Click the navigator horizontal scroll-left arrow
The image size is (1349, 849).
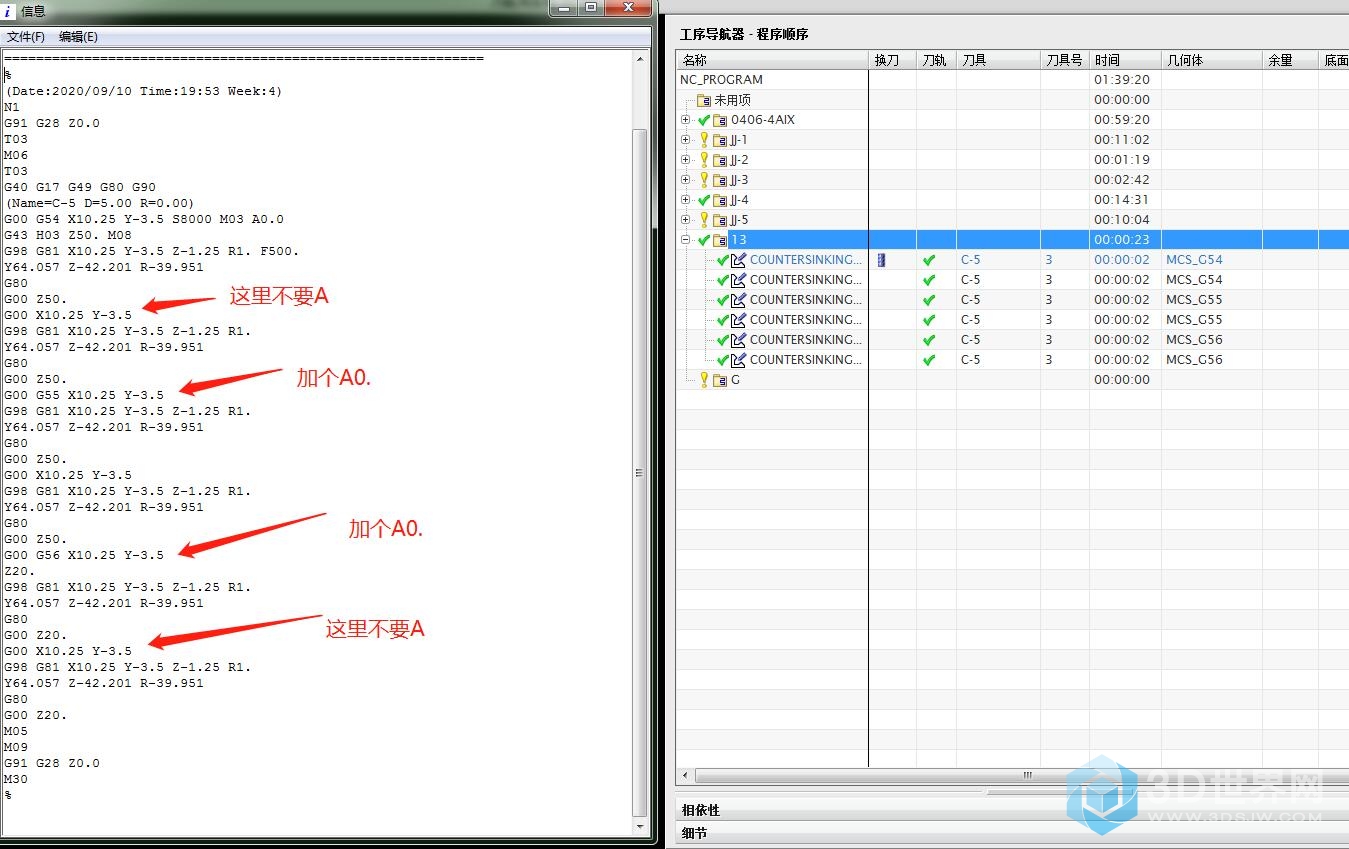coord(685,776)
